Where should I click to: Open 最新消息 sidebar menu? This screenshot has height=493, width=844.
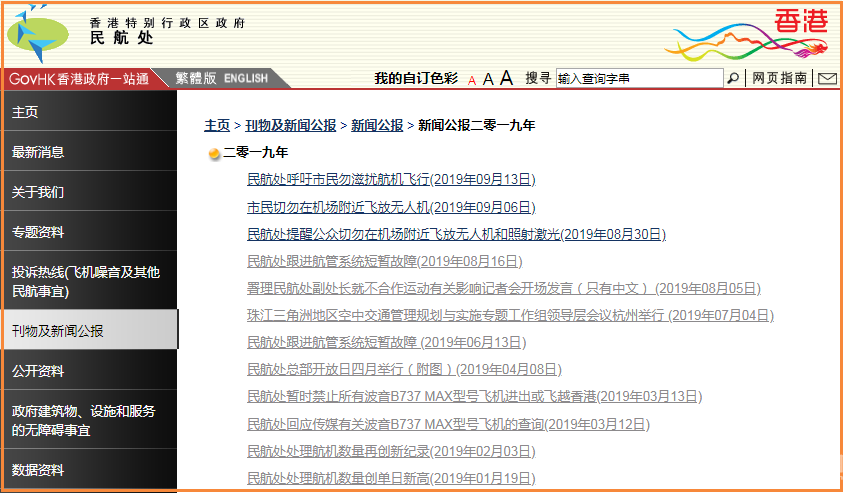[89, 152]
